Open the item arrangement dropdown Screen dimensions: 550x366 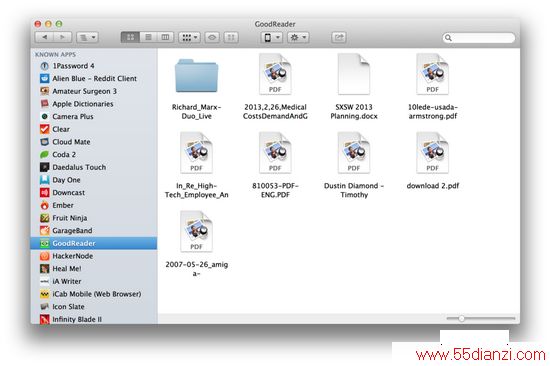point(189,37)
